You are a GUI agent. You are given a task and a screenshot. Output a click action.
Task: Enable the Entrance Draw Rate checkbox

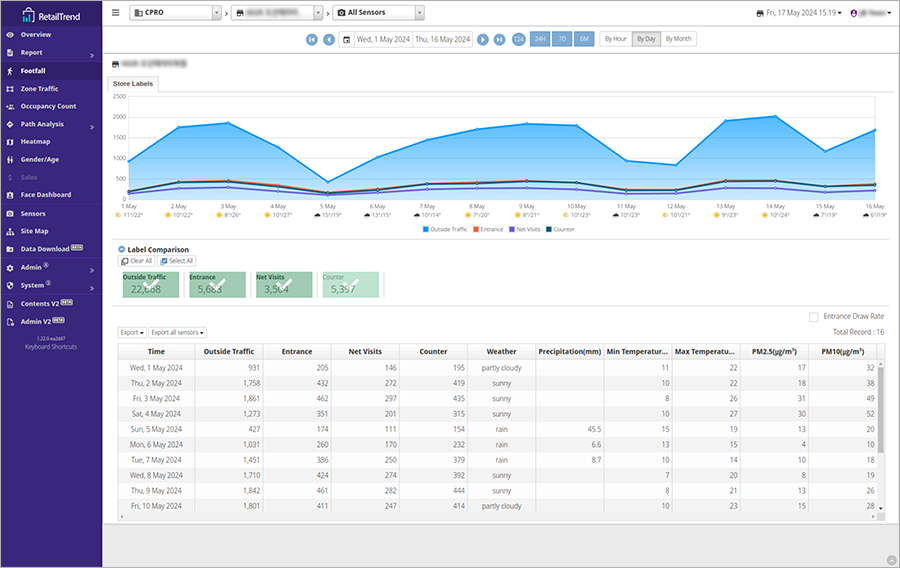pos(814,316)
